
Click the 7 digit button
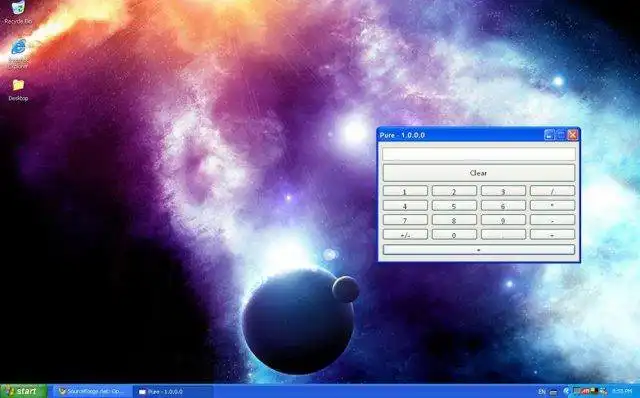(x=405, y=220)
